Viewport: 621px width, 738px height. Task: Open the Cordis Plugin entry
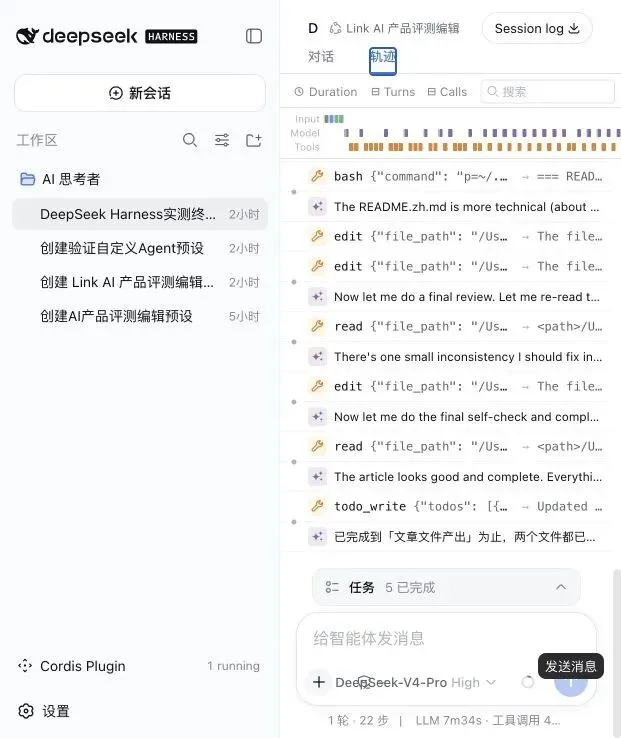(x=138, y=666)
